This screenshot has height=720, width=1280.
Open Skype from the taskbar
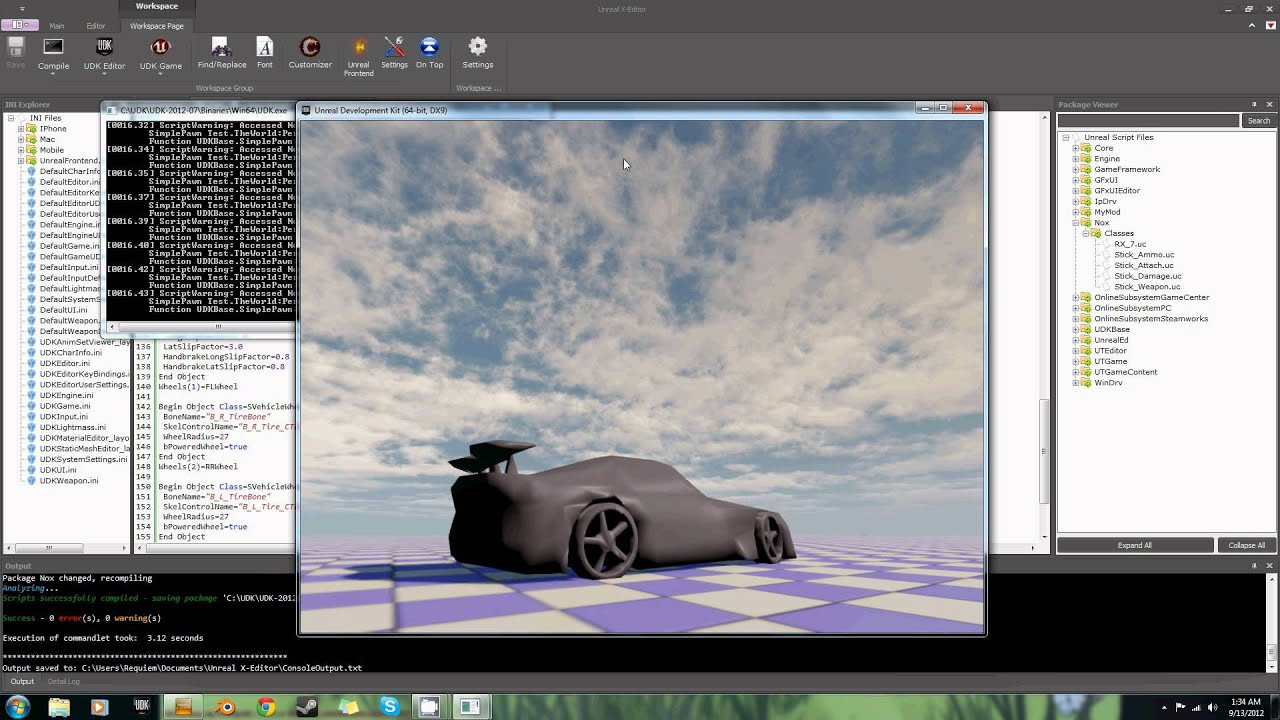[389, 707]
